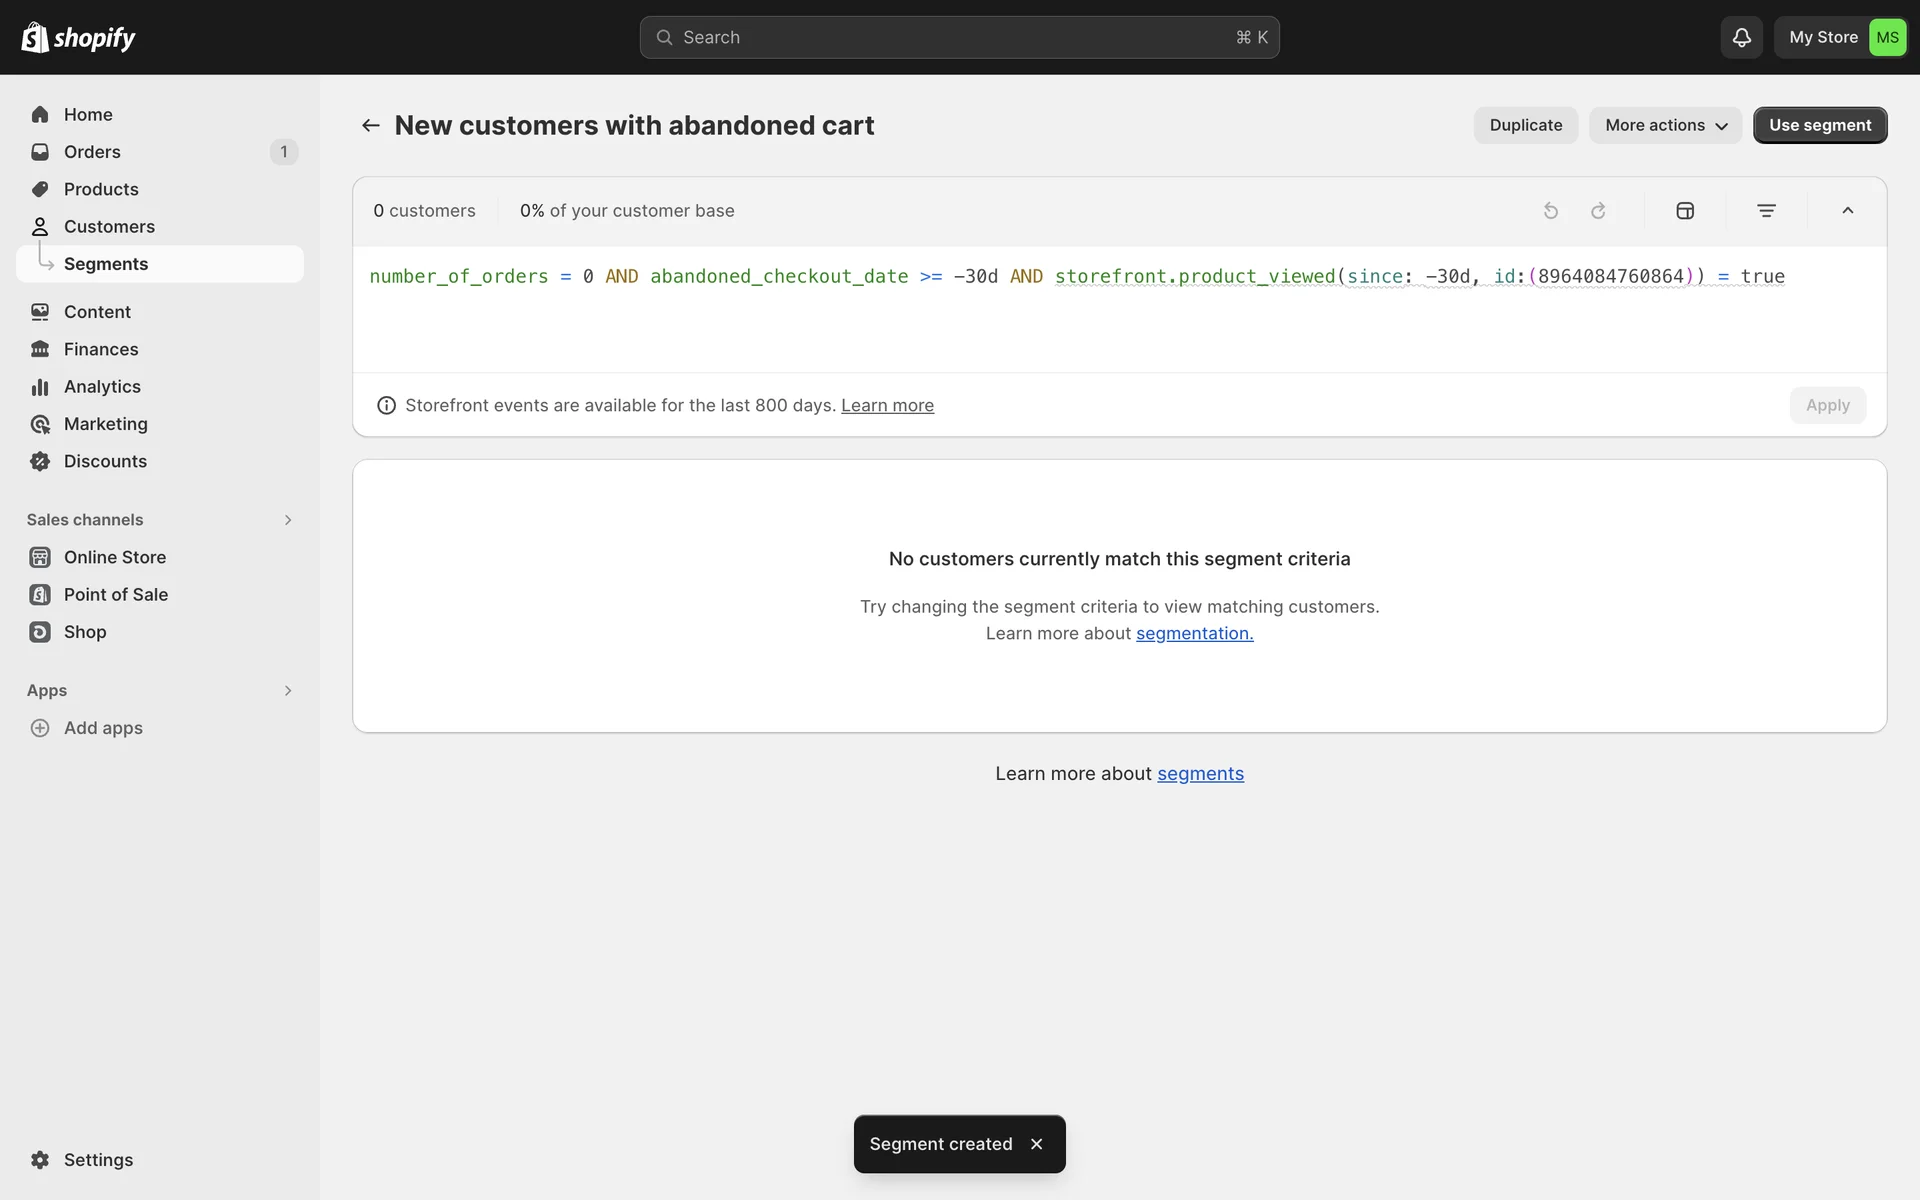Open Settings gear in sidebar

tap(40, 1160)
